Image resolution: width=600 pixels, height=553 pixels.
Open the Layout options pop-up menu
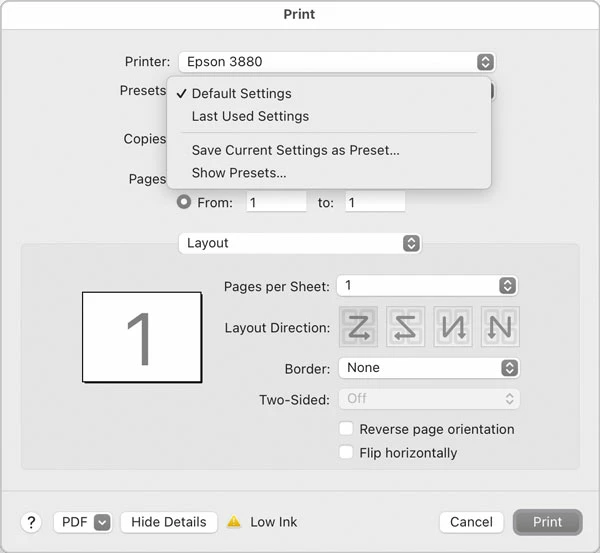(x=300, y=243)
